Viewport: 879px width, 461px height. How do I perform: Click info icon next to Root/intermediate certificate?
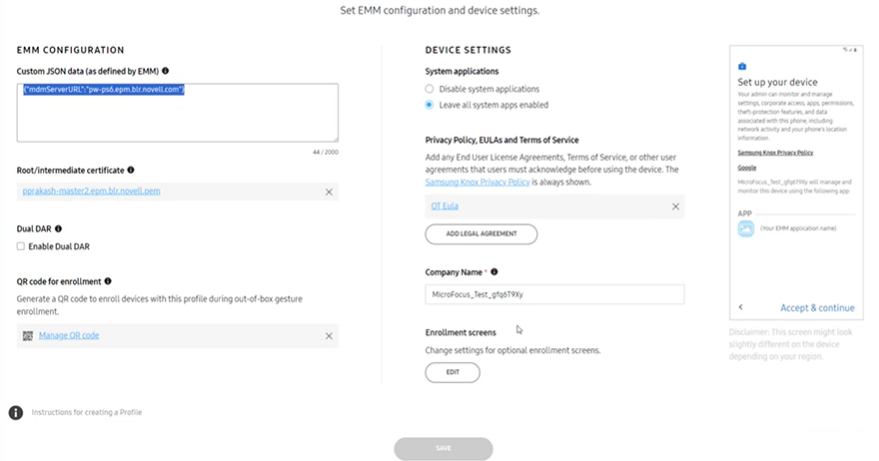(131, 171)
